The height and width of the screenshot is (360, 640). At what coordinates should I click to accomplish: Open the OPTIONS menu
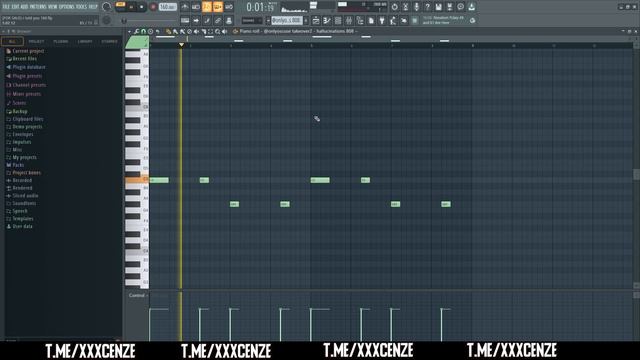[67, 7]
